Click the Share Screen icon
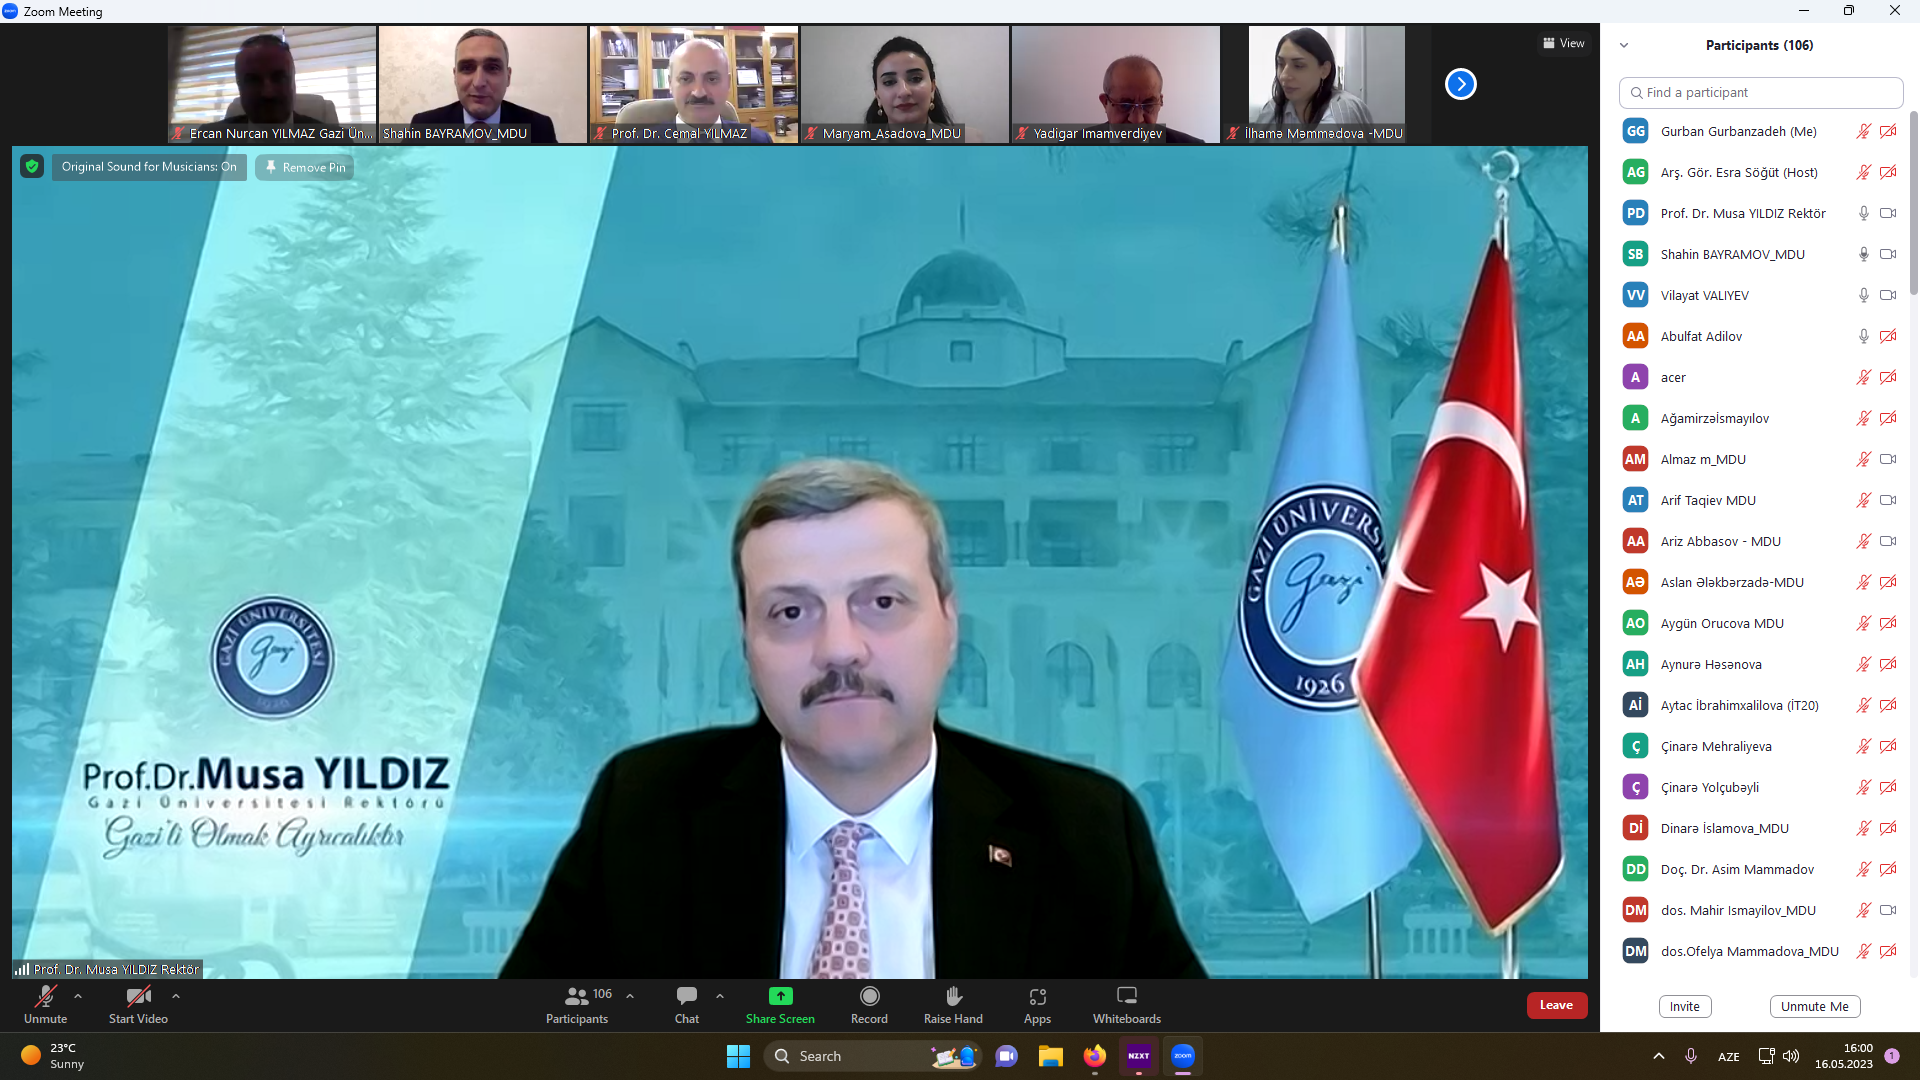This screenshot has height=1080, width=1920. coord(780,996)
